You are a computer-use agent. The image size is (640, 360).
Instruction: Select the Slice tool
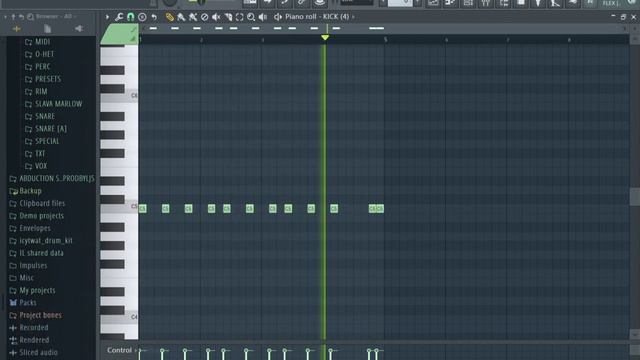(228, 17)
